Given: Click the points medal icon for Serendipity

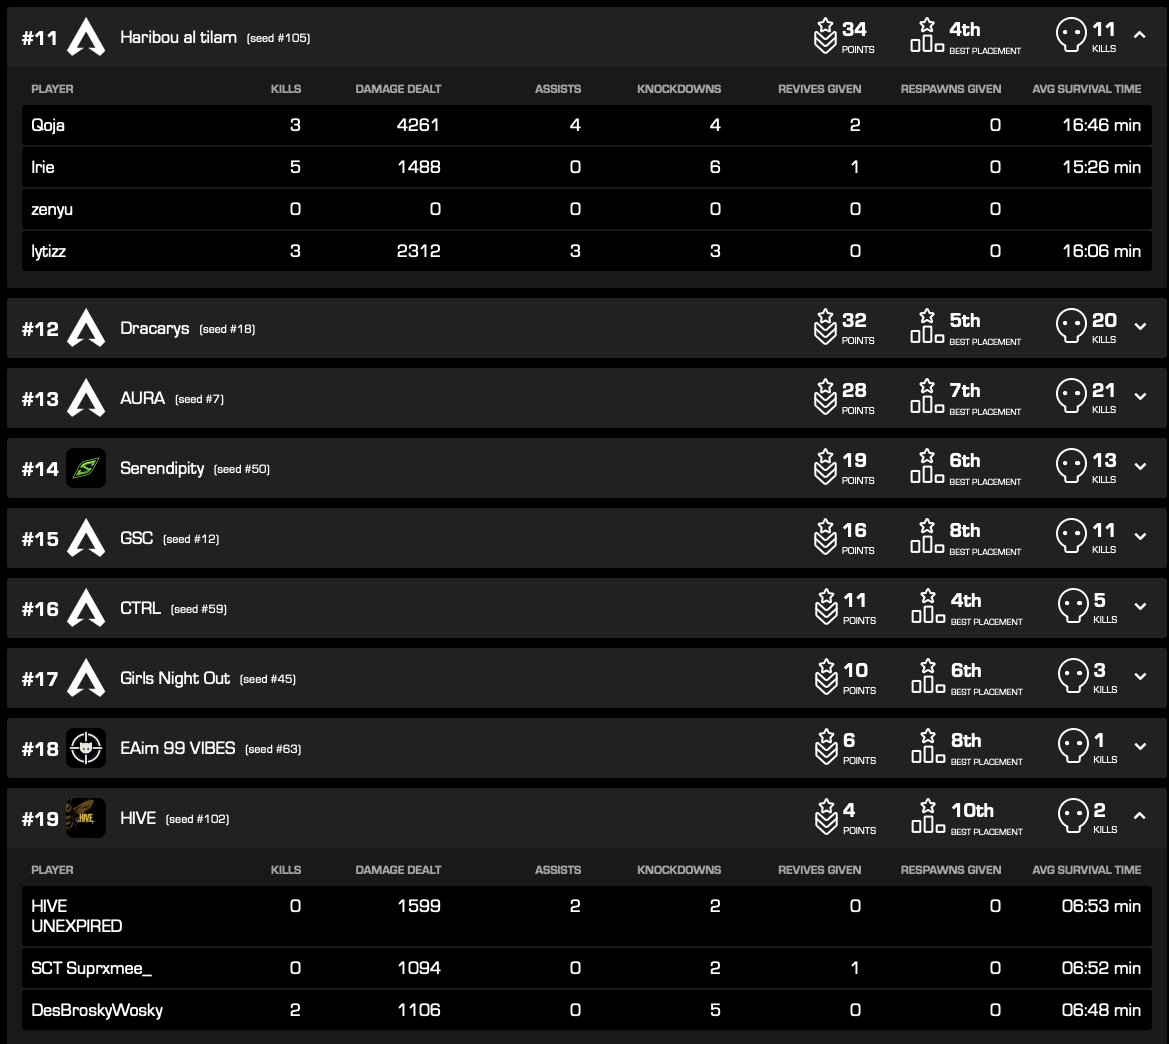Looking at the screenshot, I should pyautogui.click(x=825, y=467).
